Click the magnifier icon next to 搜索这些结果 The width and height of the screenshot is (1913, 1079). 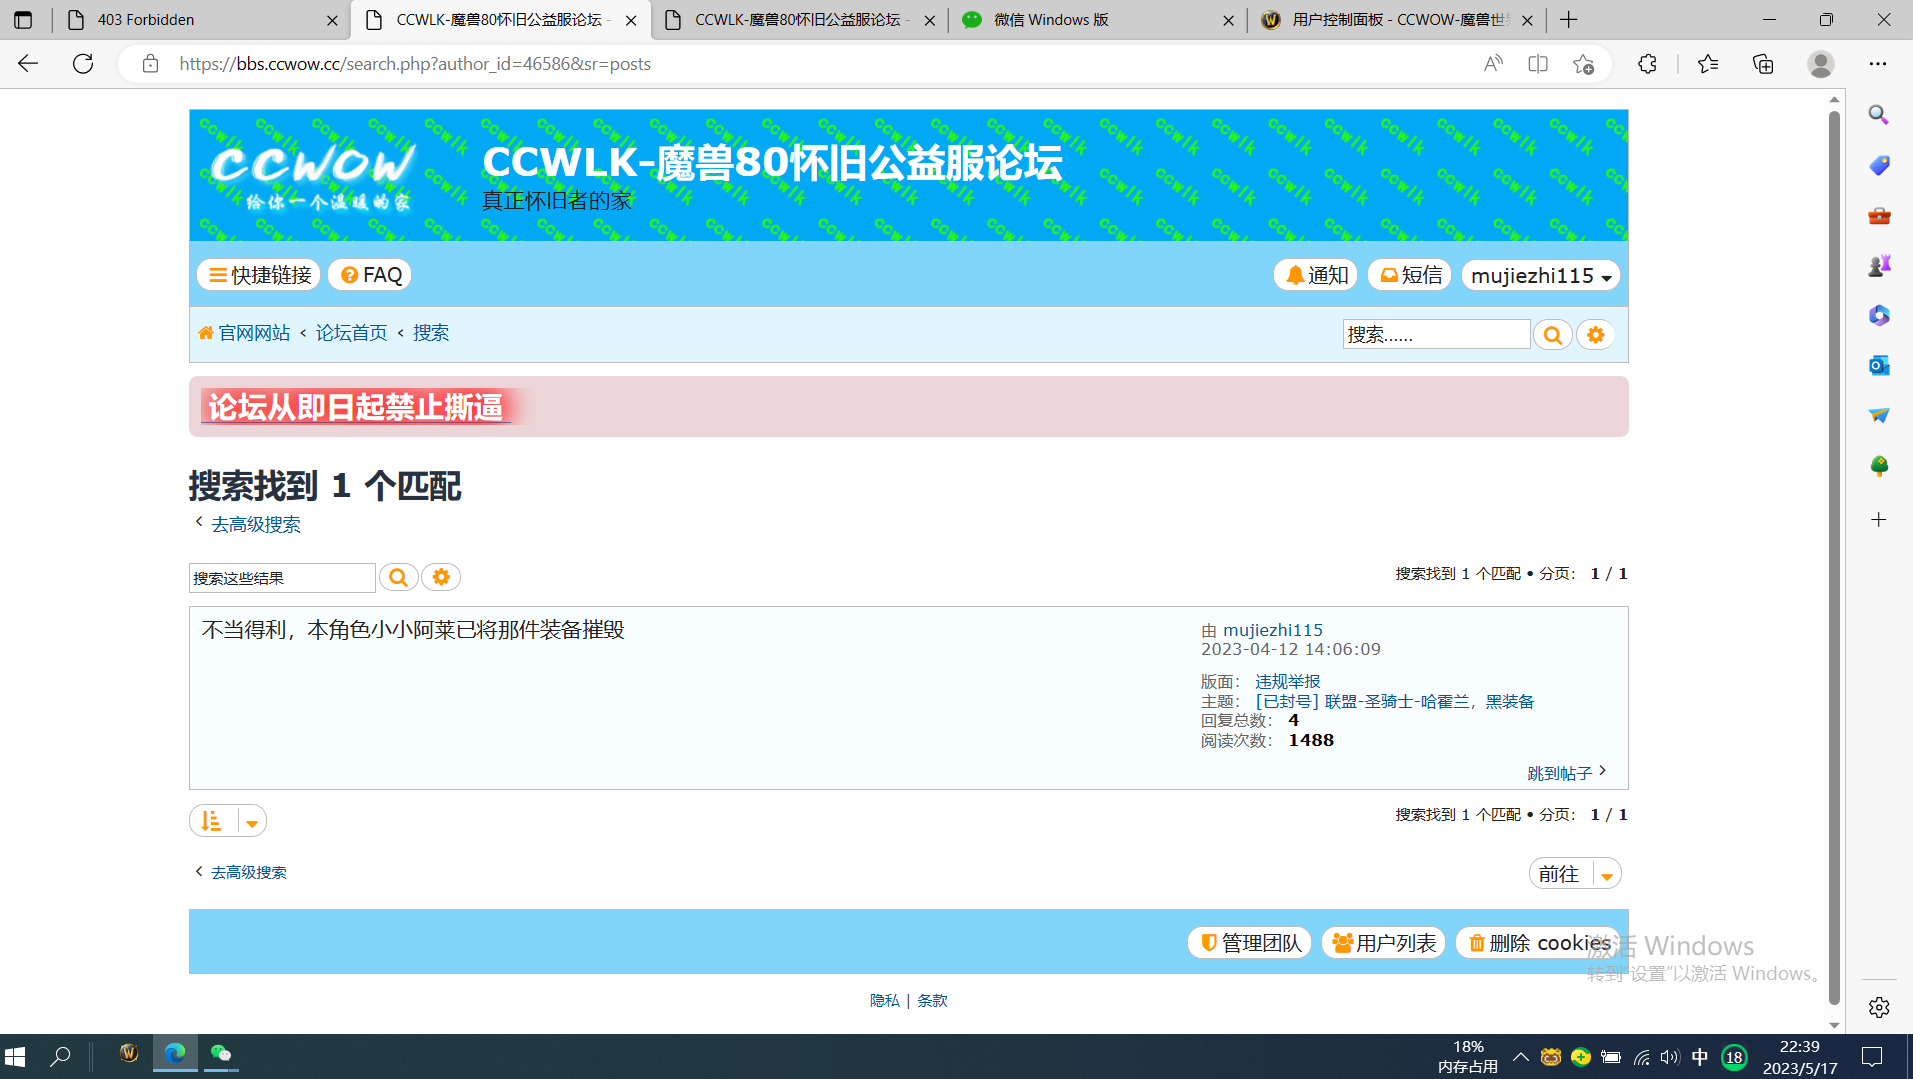398,577
